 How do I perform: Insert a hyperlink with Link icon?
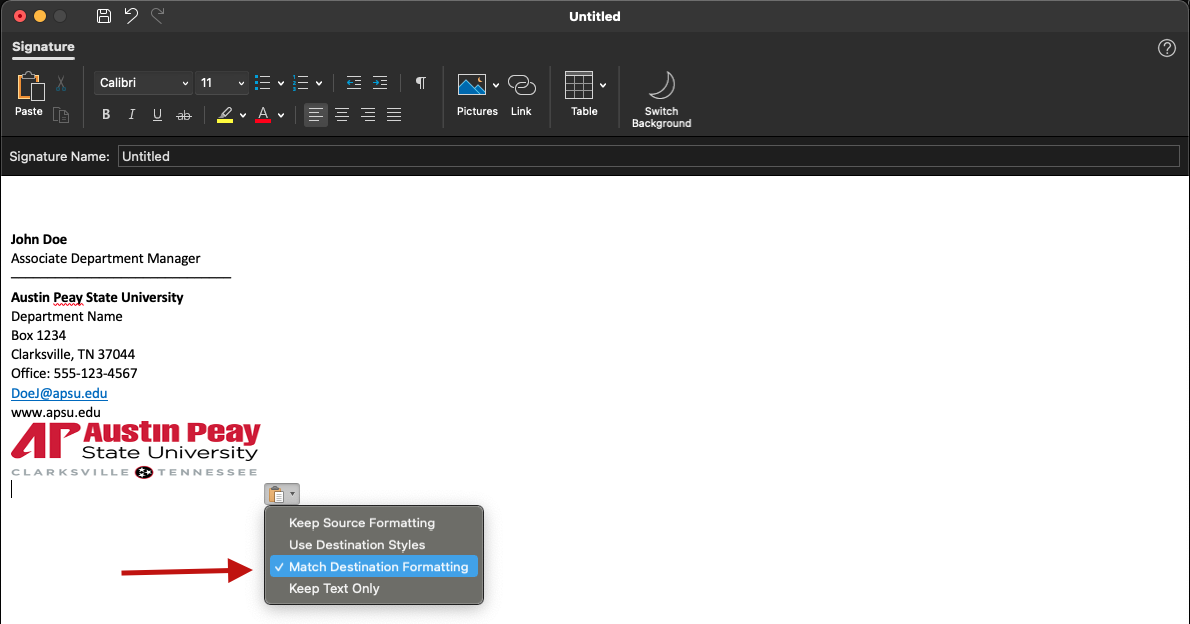[521, 86]
